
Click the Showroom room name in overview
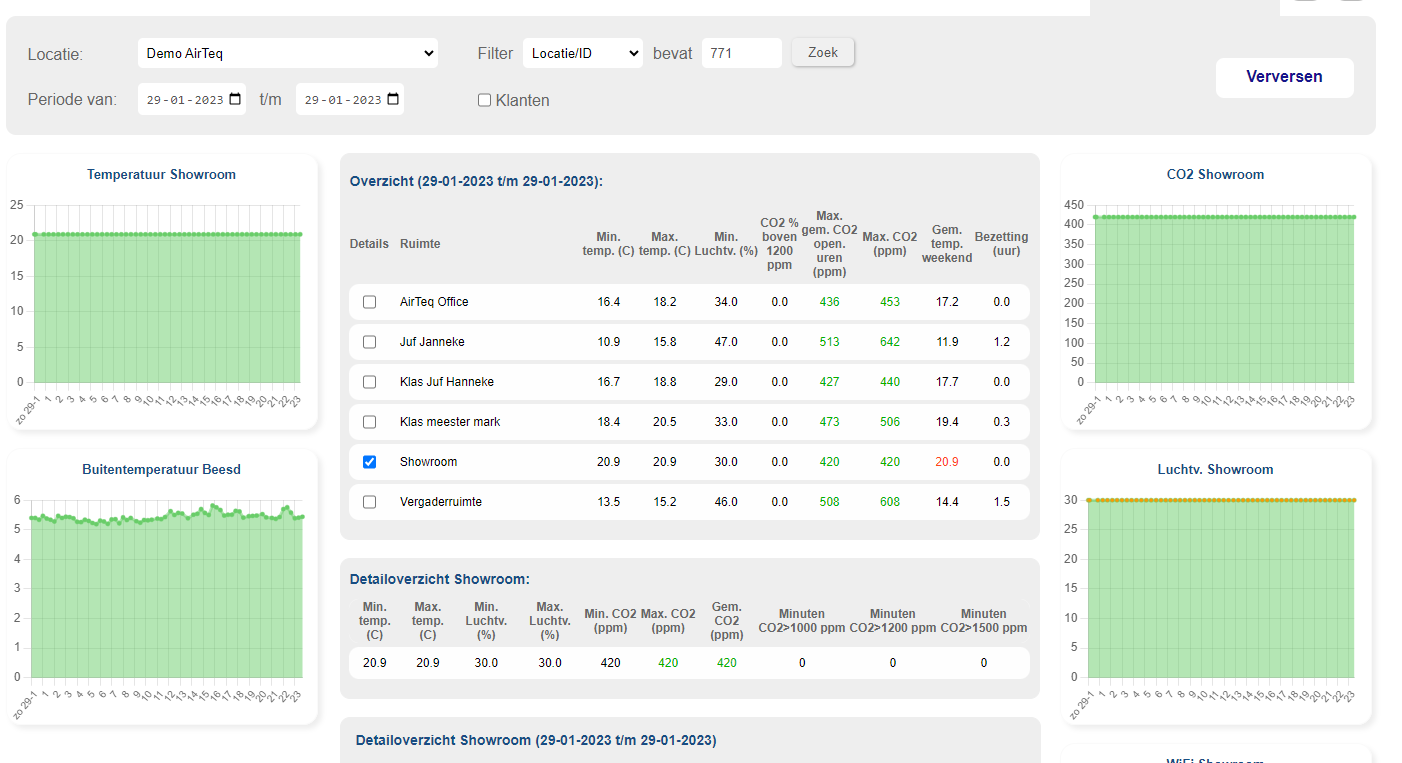428,462
